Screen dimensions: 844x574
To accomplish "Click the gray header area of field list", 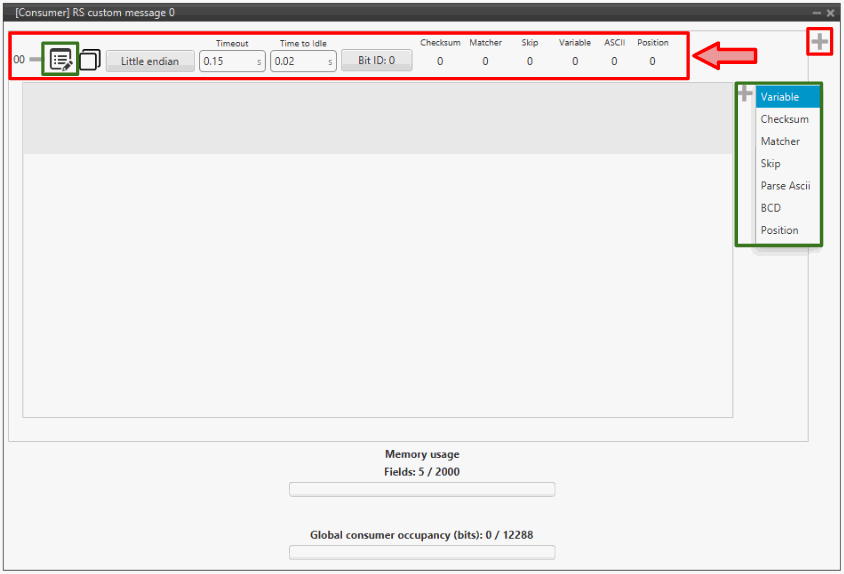I will pyautogui.click(x=377, y=119).
